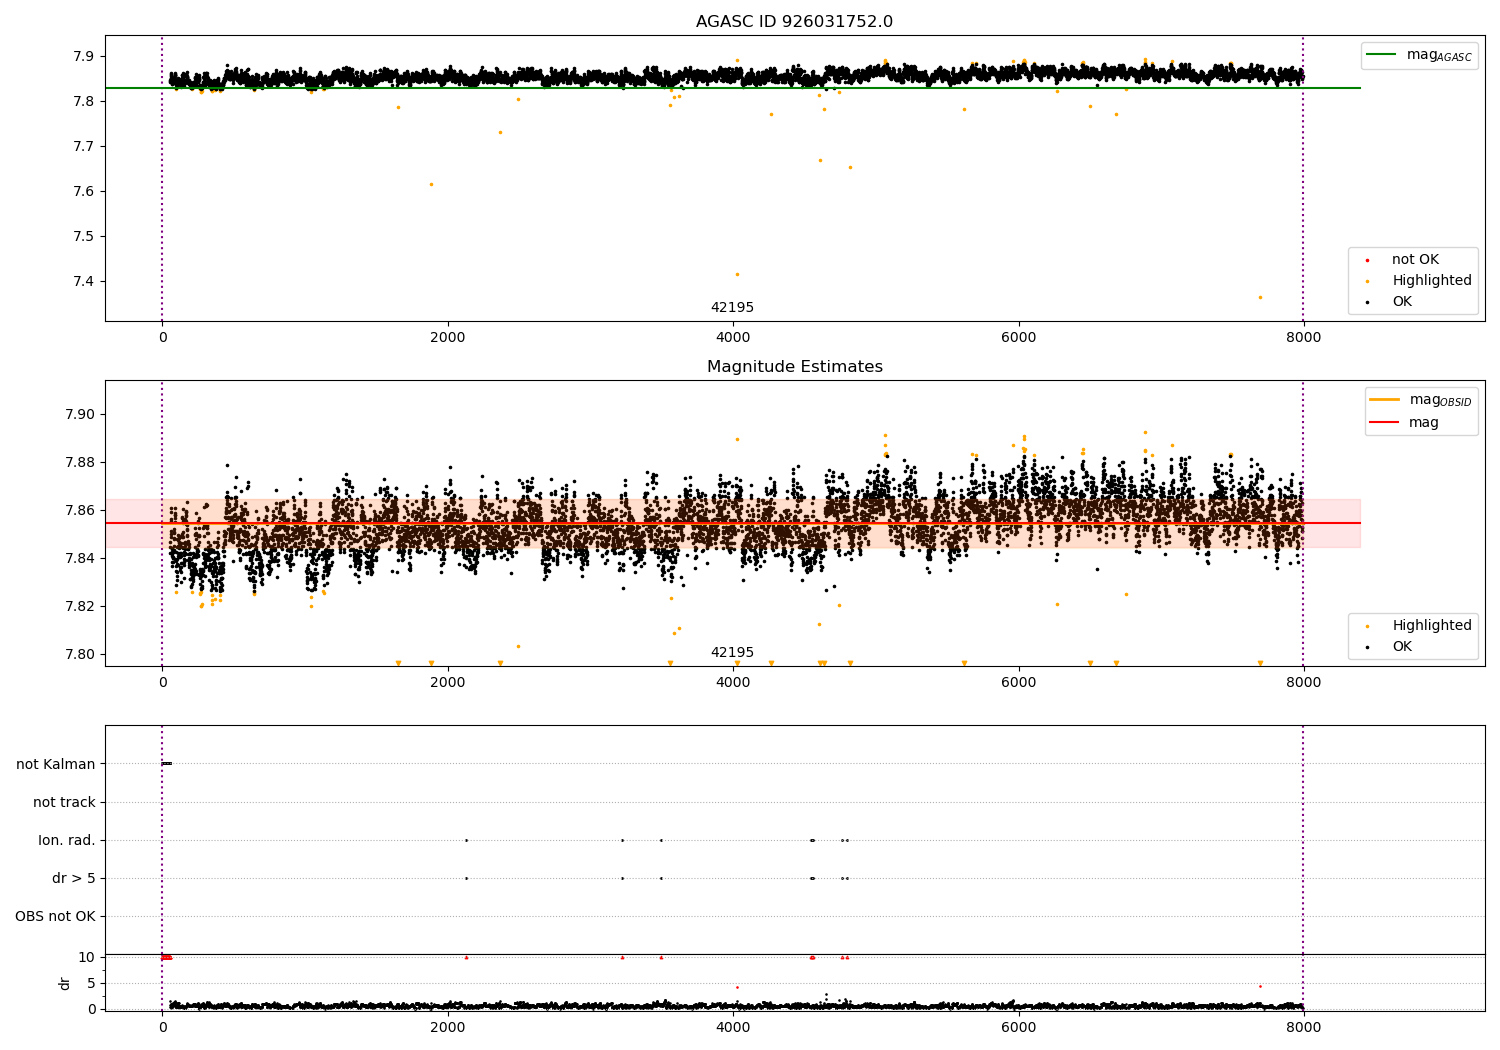Click the 'OBS not OK' axis label
The height and width of the screenshot is (1050, 1500).
(55, 917)
